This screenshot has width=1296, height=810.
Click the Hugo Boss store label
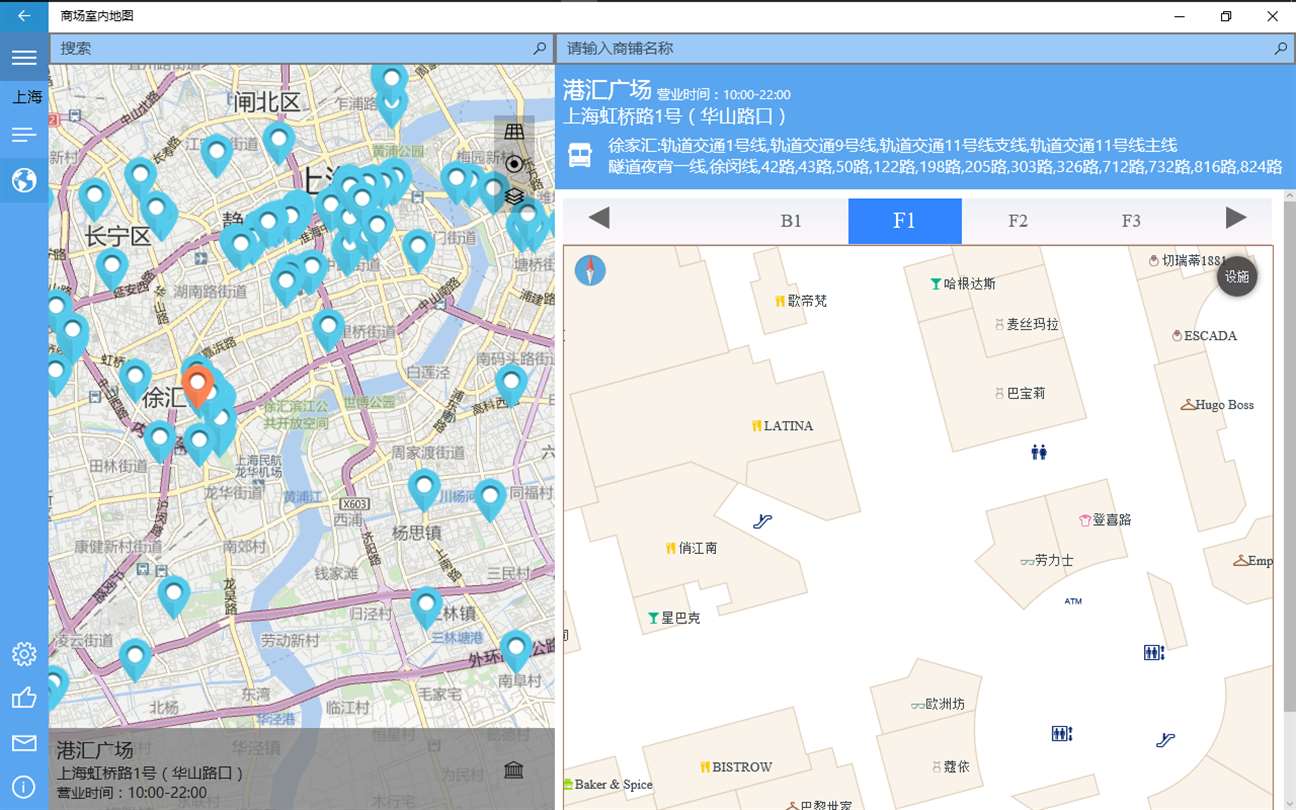1217,405
